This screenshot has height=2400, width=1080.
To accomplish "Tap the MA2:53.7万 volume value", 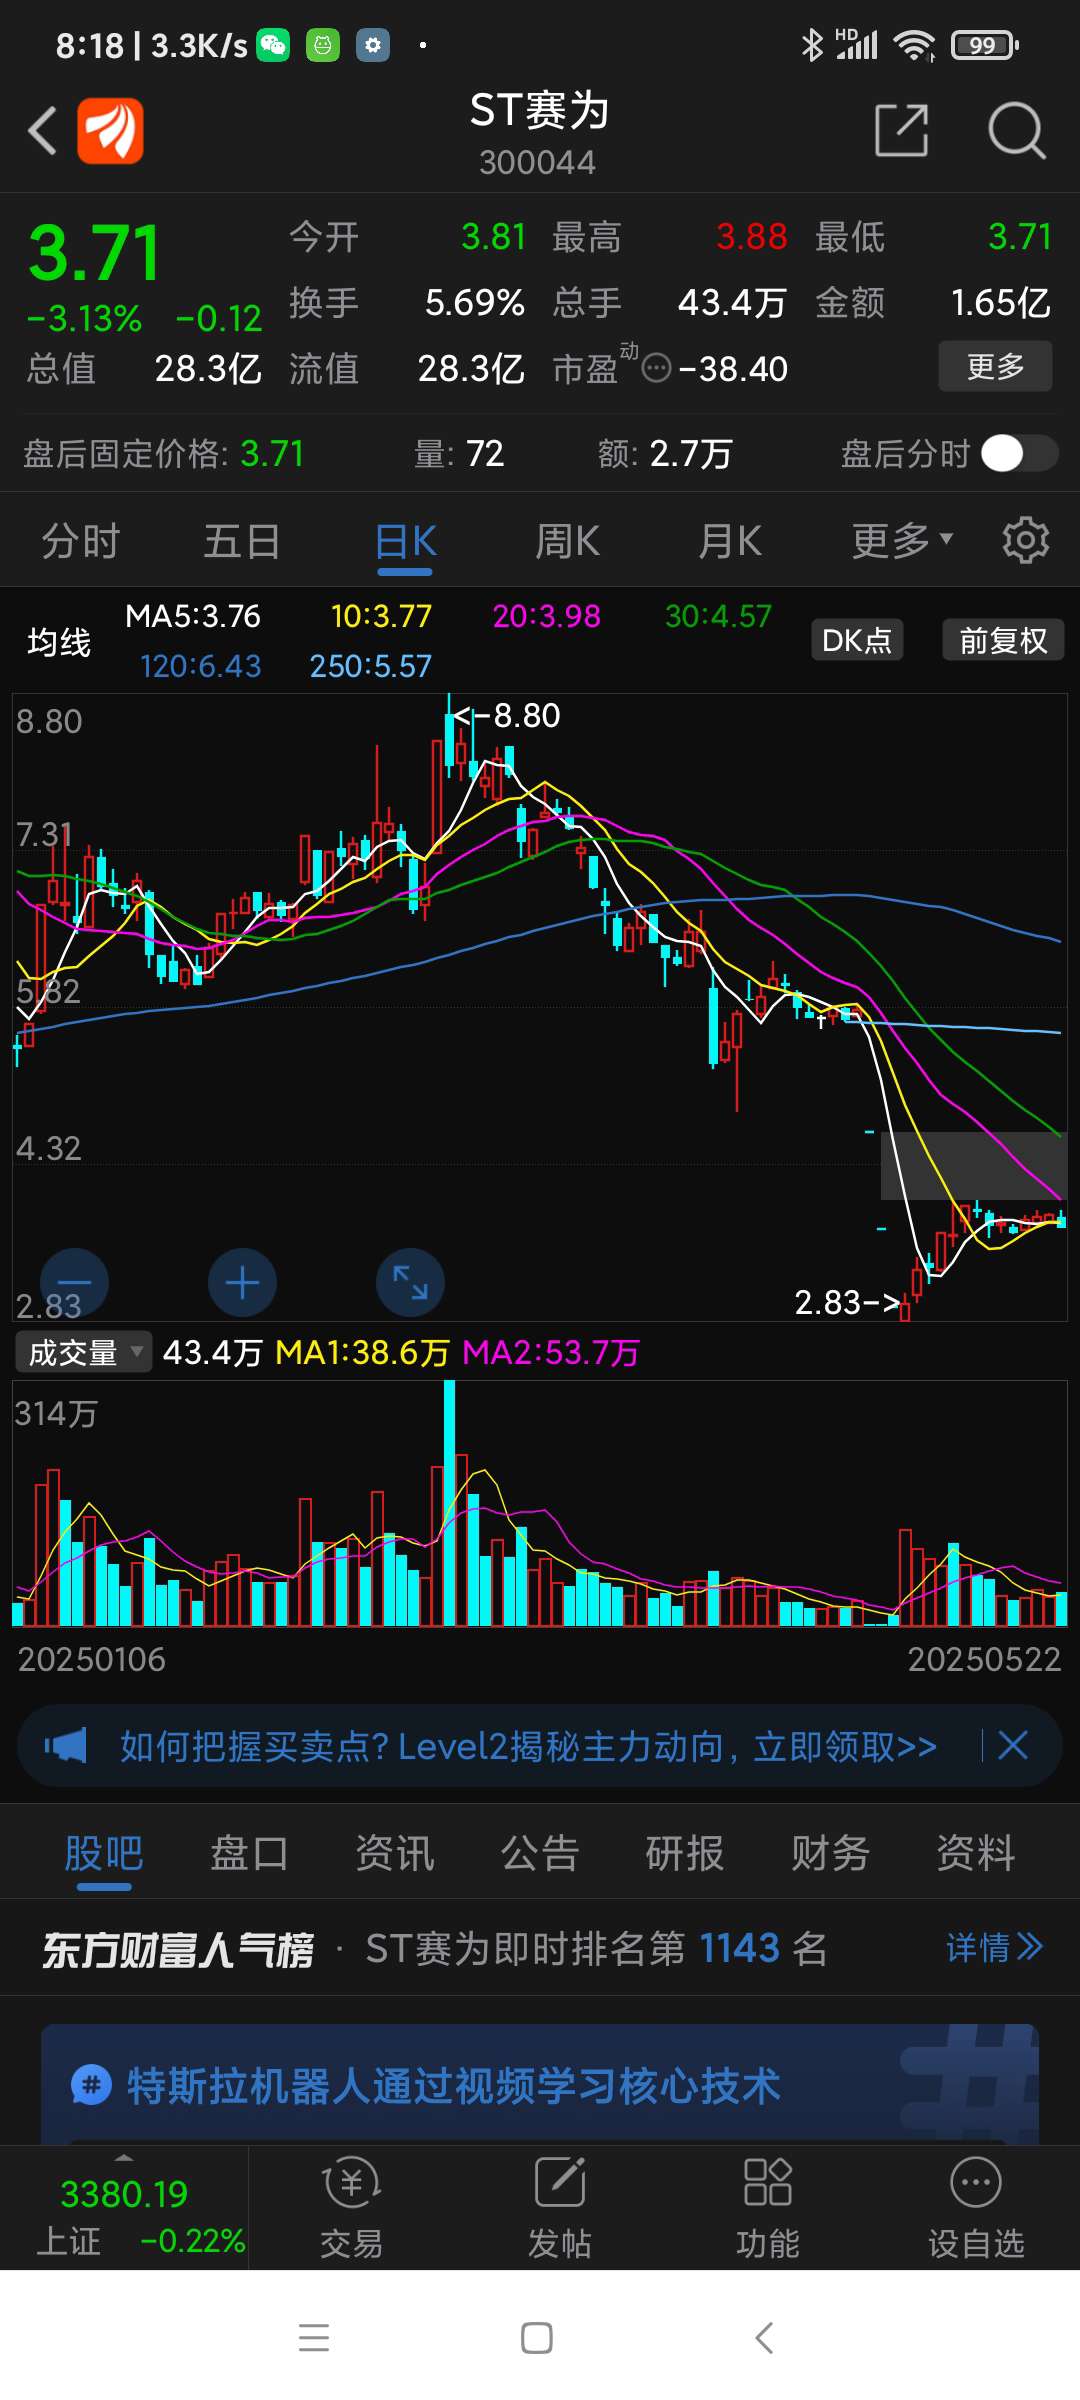I will 550,1352.
